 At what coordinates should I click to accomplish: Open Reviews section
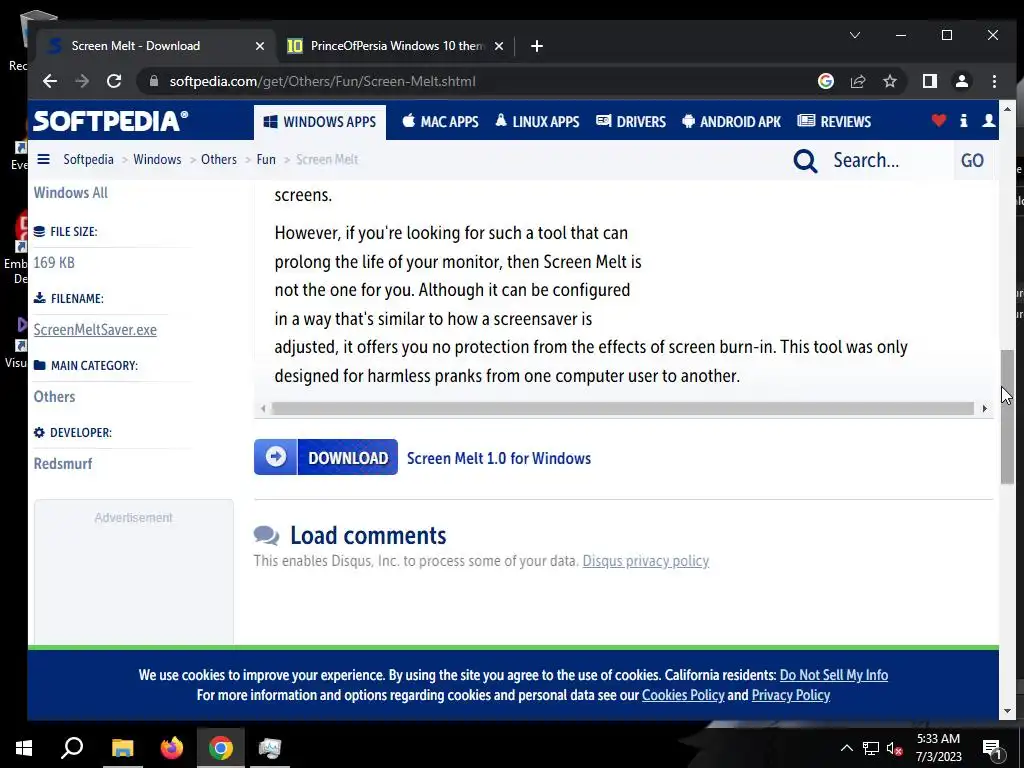pyautogui.click(x=834, y=122)
